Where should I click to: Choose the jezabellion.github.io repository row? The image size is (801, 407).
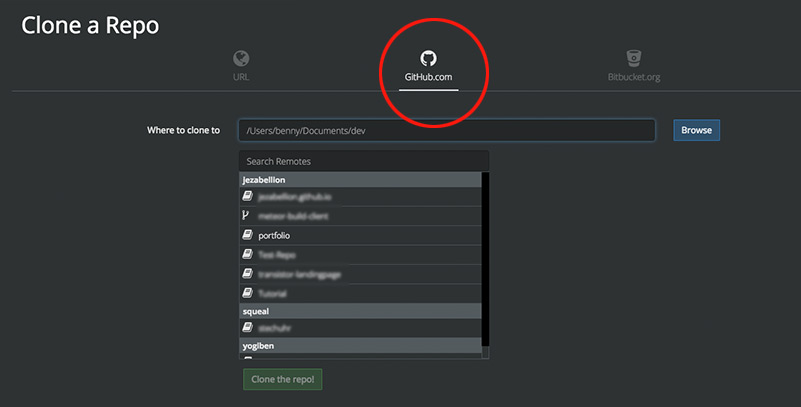[360, 197]
